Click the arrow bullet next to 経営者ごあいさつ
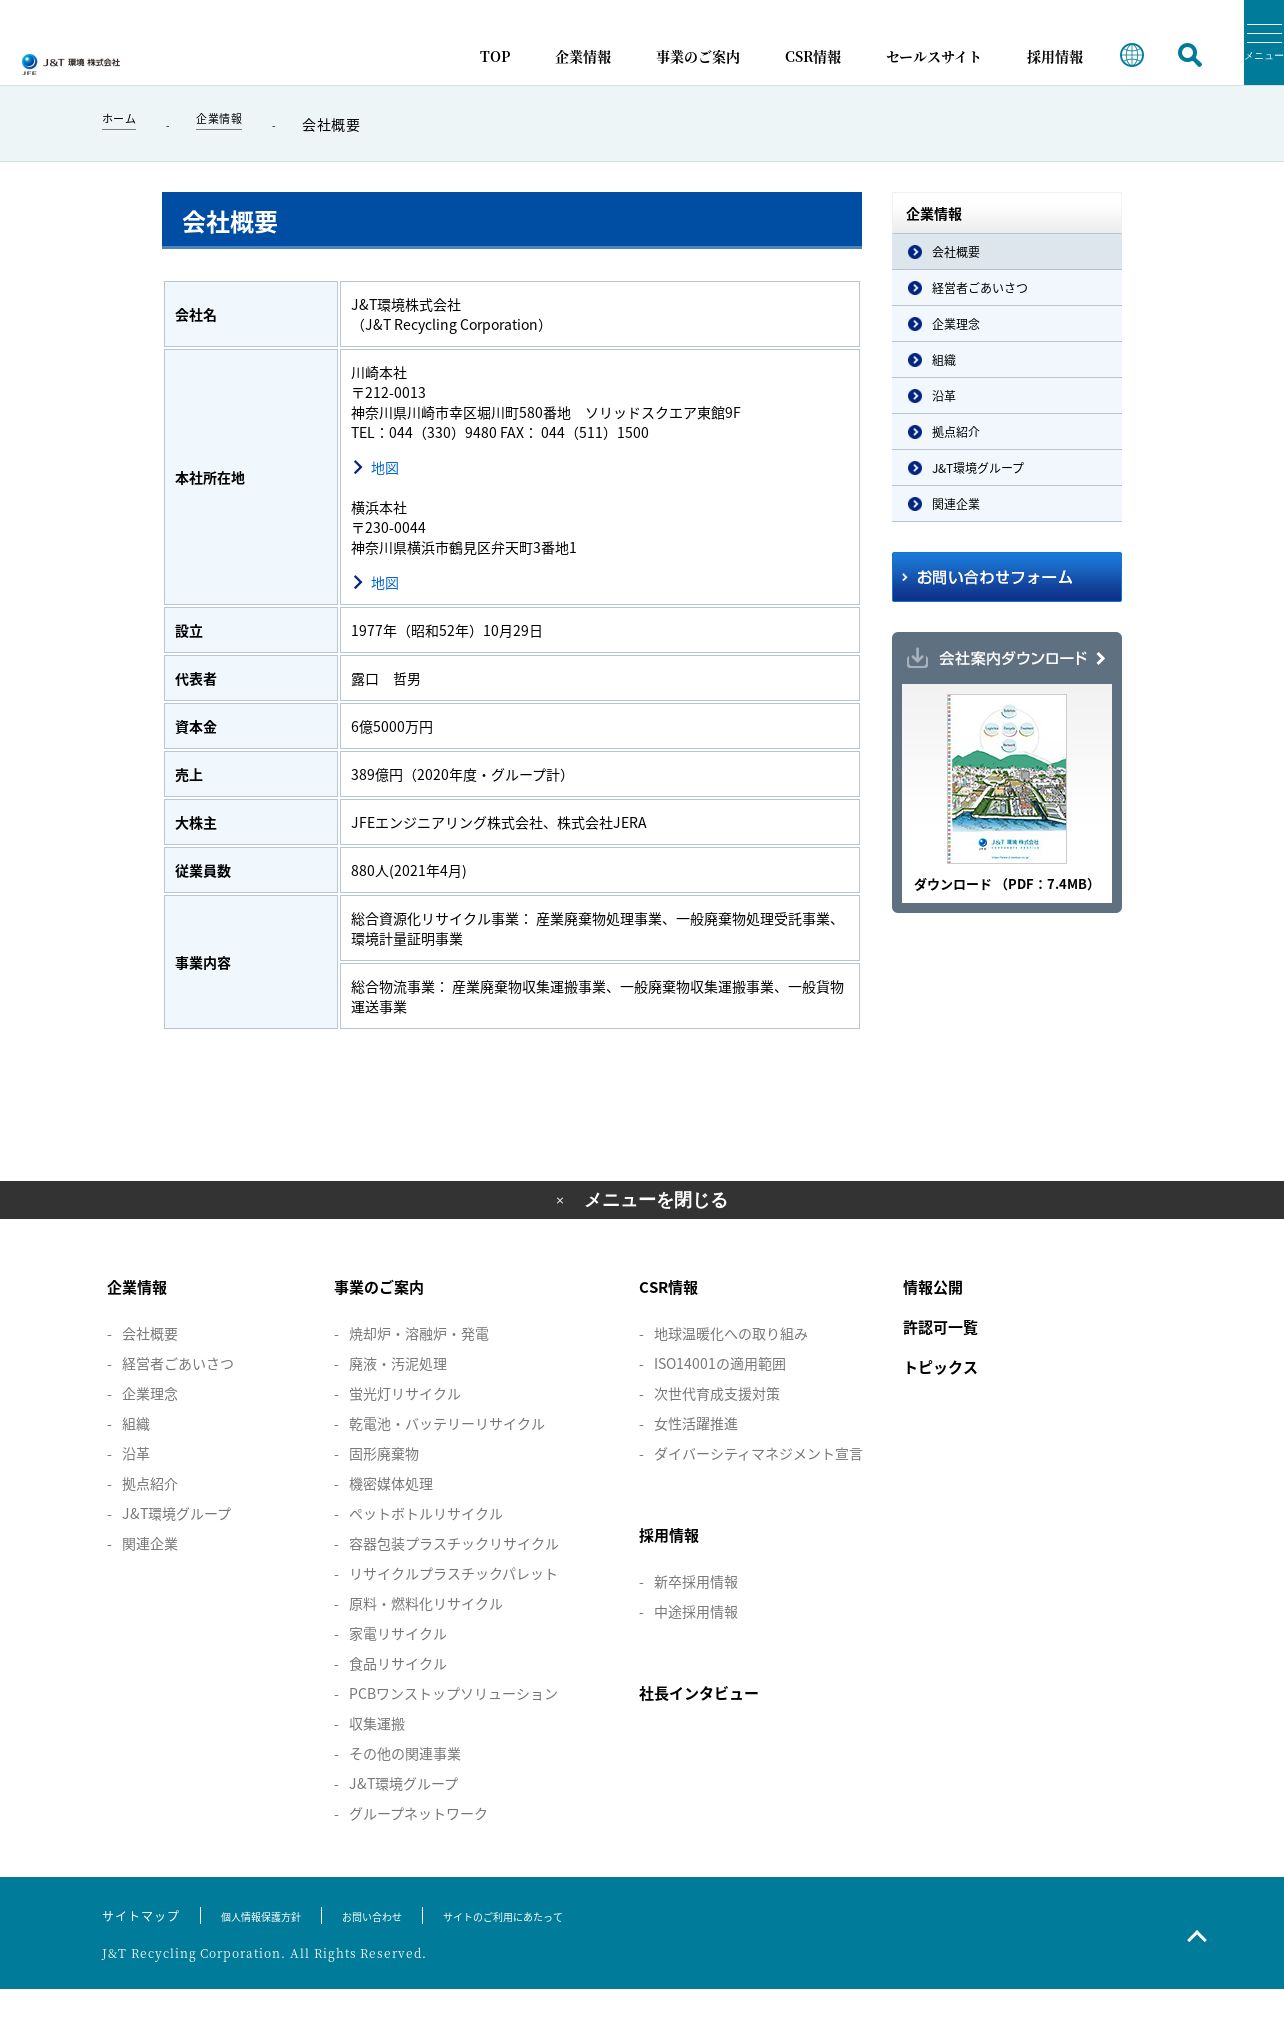Screen dimensions: 1284x2031 915,288
